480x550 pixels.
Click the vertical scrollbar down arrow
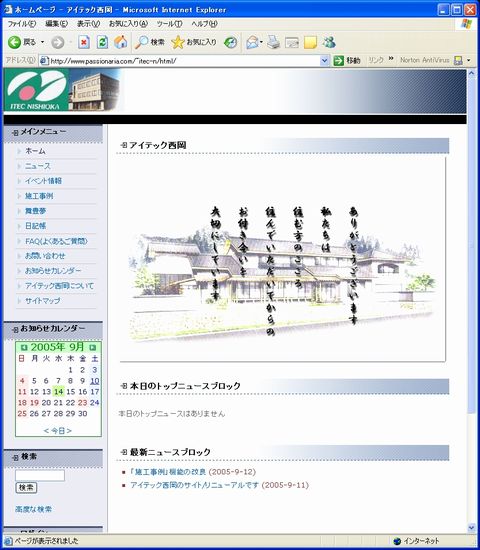coord(471,528)
